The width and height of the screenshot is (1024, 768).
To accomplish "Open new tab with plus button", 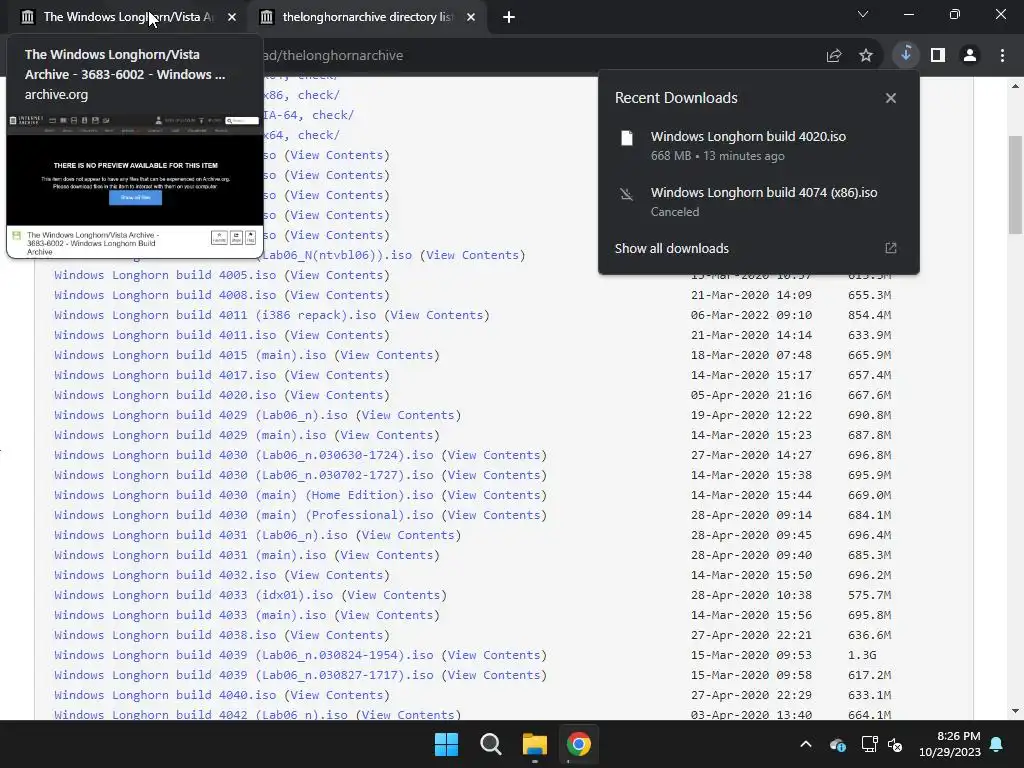I will pos(509,17).
